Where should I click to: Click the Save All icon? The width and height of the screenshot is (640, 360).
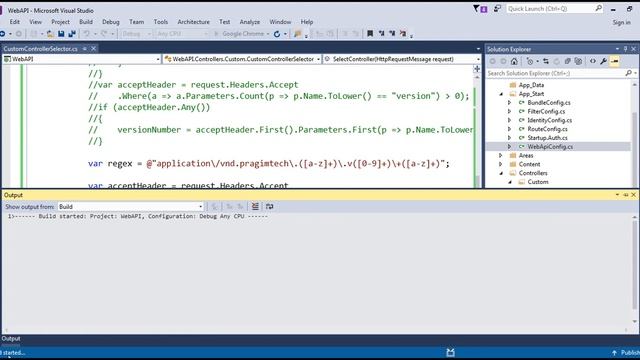coord(72,34)
